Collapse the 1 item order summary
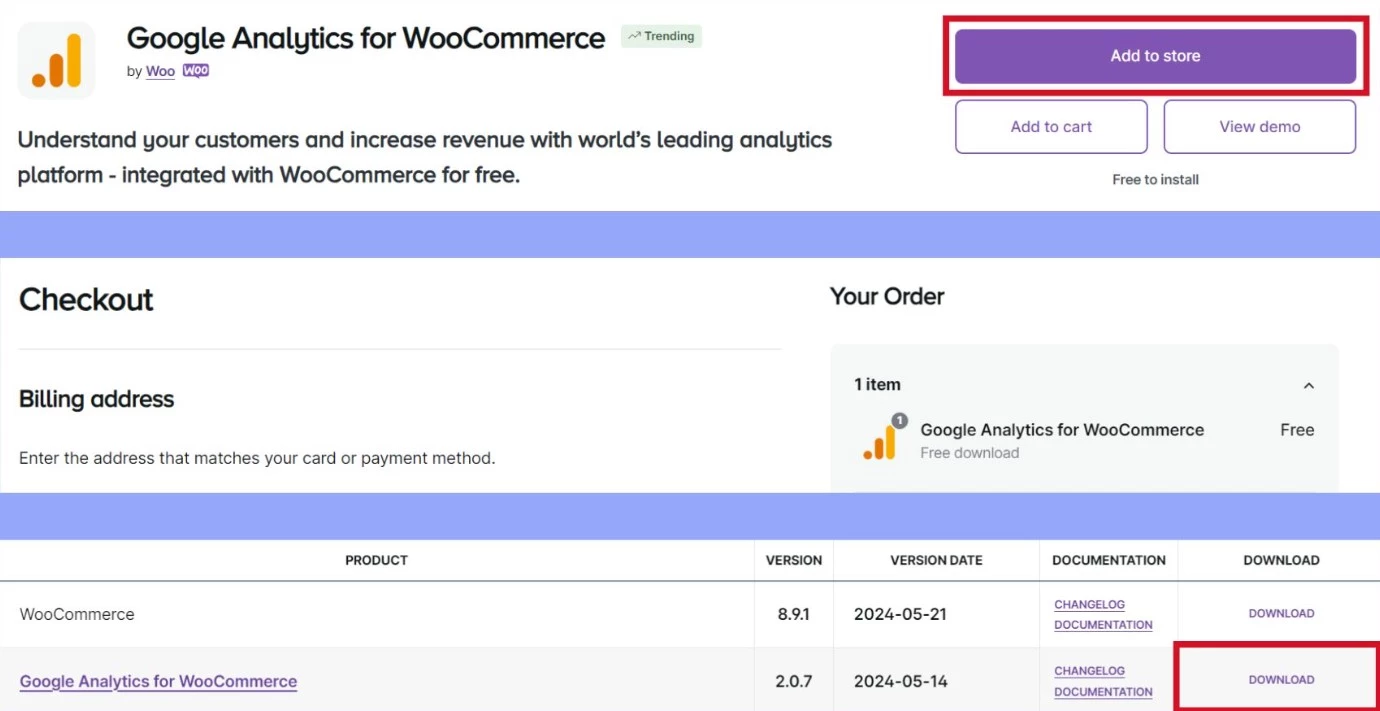This screenshot has width=1380, height=711. pyautogui.click(x=1308, y=385)
